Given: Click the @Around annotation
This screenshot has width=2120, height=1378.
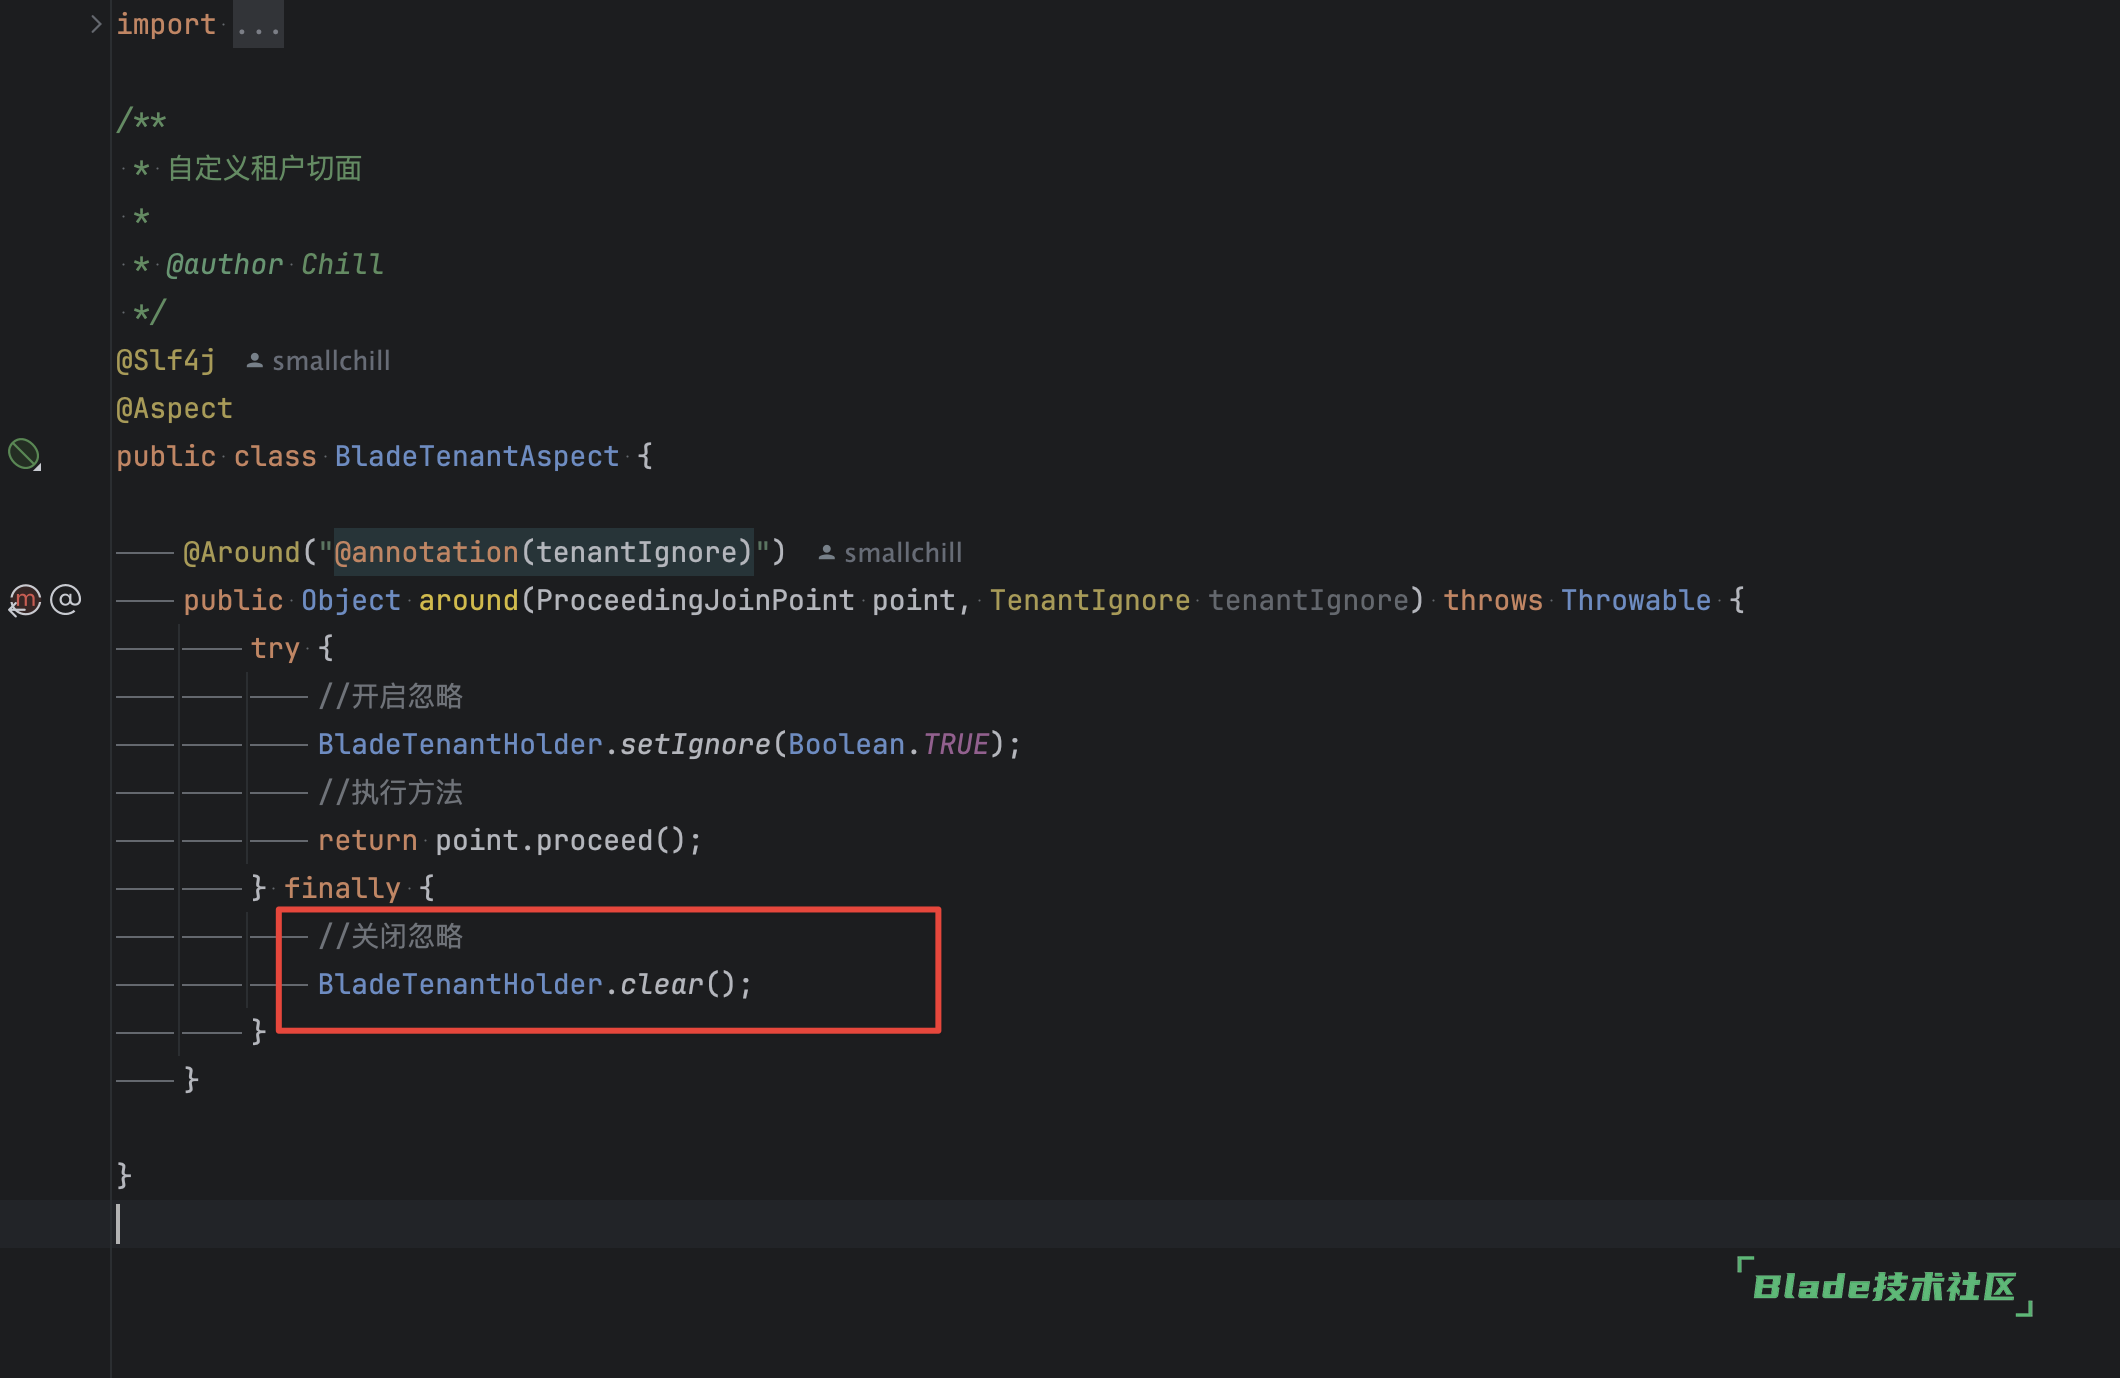Looking at the screenshot, I should 241,552.
